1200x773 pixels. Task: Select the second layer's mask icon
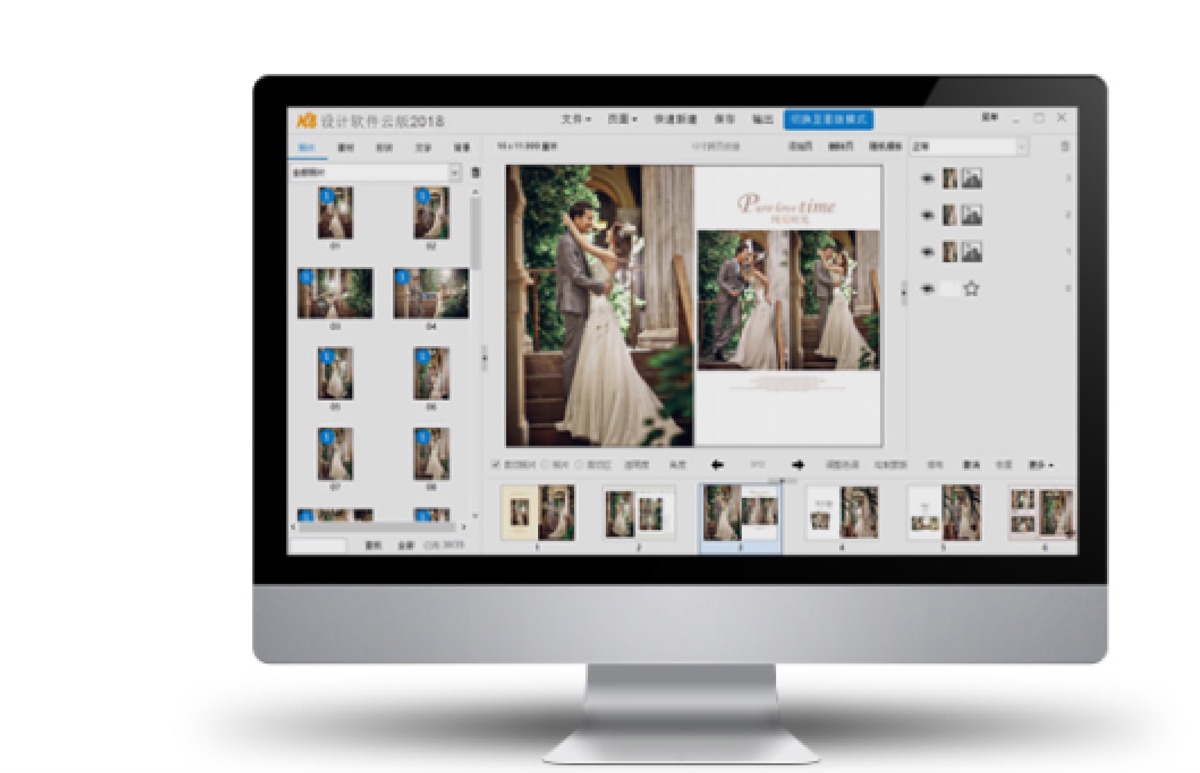tap(971, 215)
